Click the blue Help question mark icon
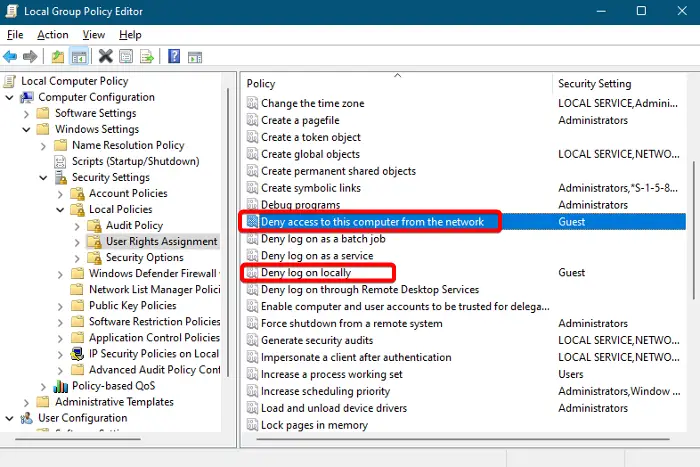This screenshot has height=467, width=700. point(174,57)
